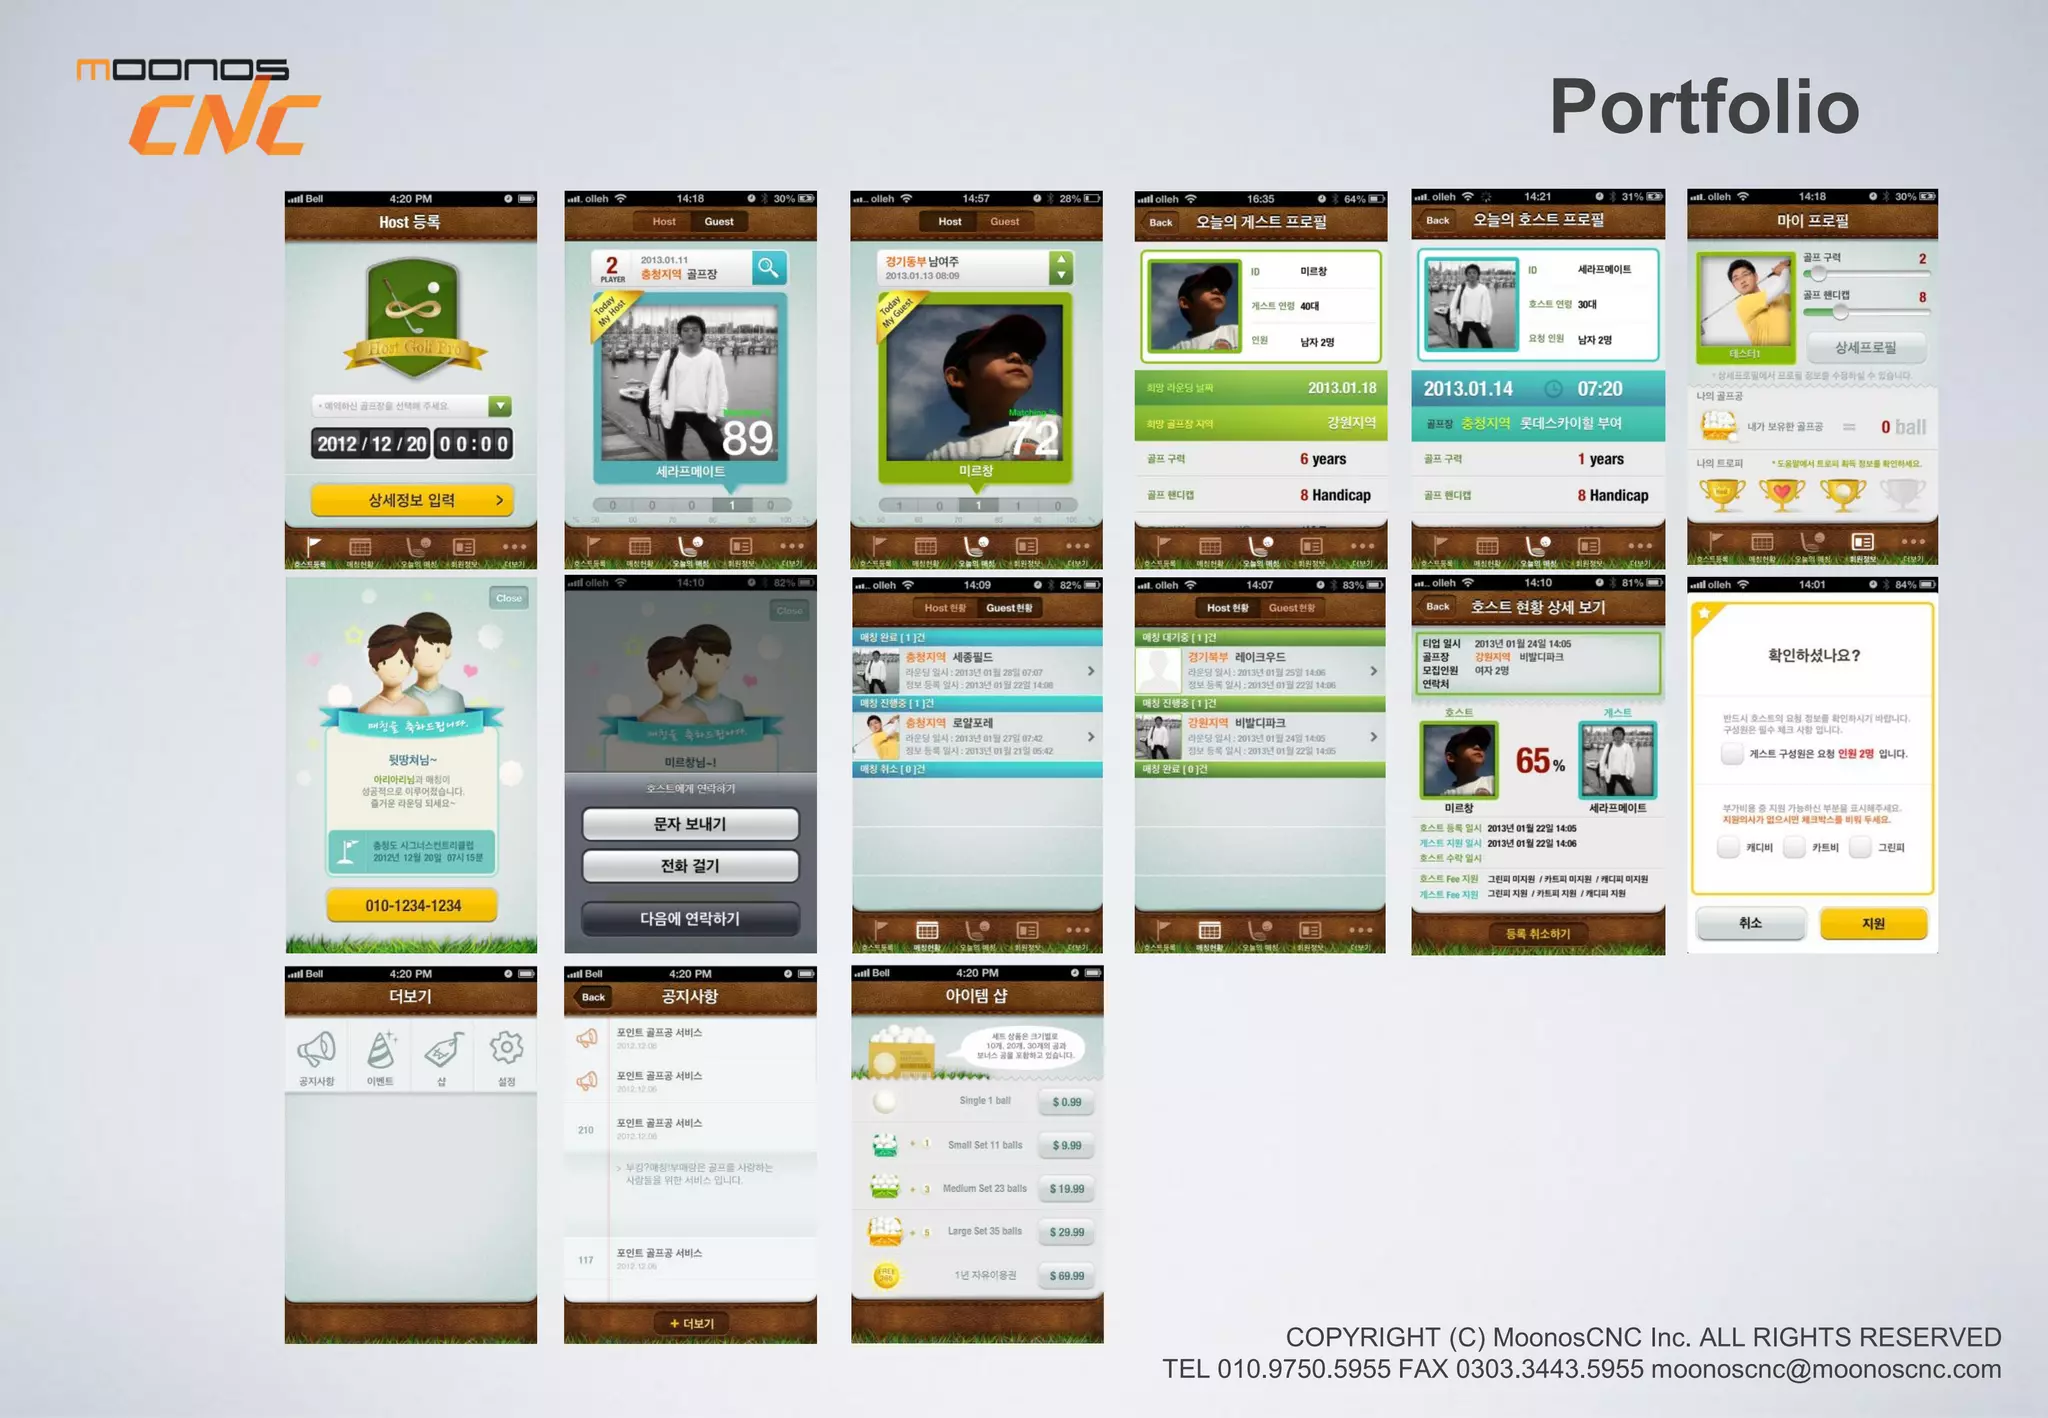Open the 샵 price tag icon

click(442, 1050)
